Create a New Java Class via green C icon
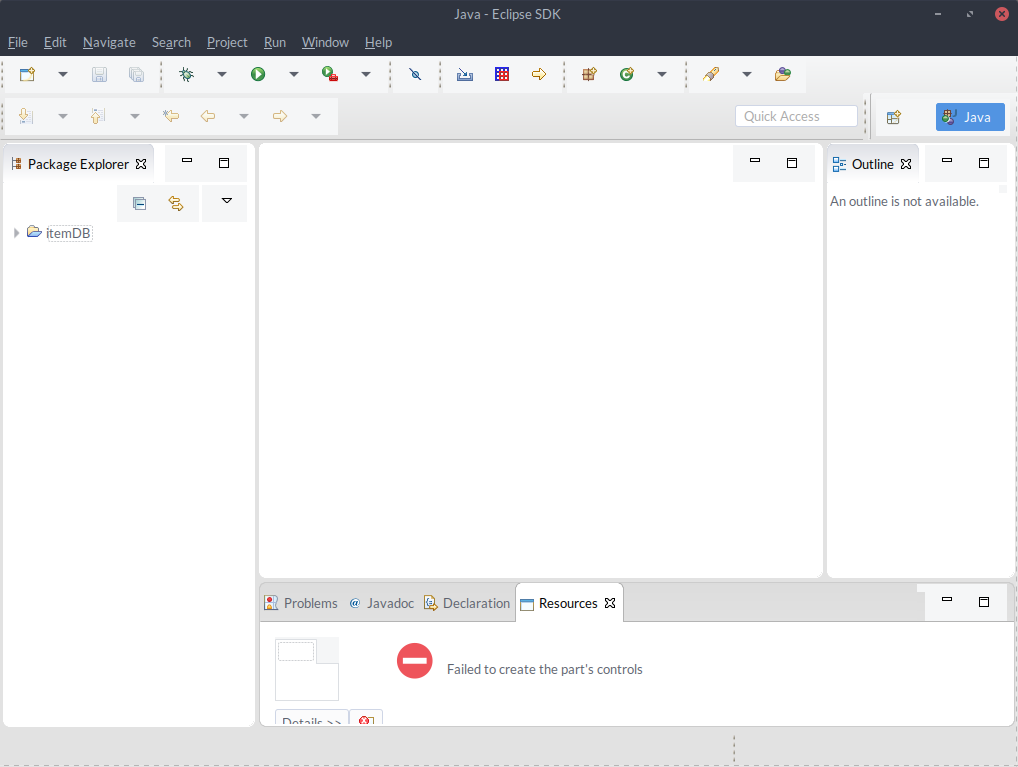Screen dimensions: 1018x767 click(627, 75)
